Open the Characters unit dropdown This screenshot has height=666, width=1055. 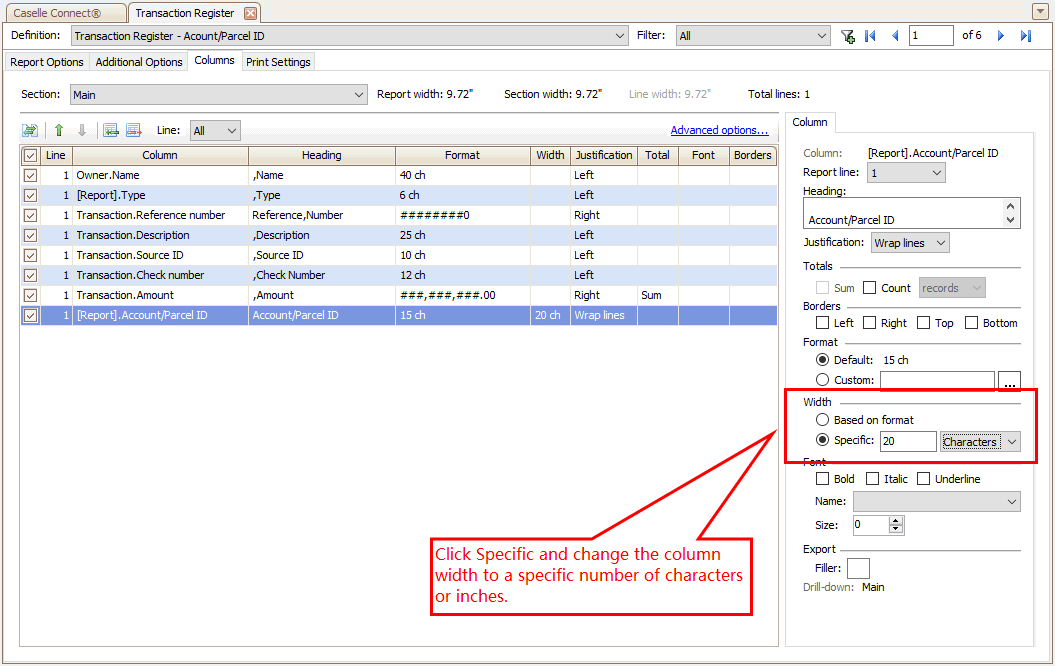(979, 441)
